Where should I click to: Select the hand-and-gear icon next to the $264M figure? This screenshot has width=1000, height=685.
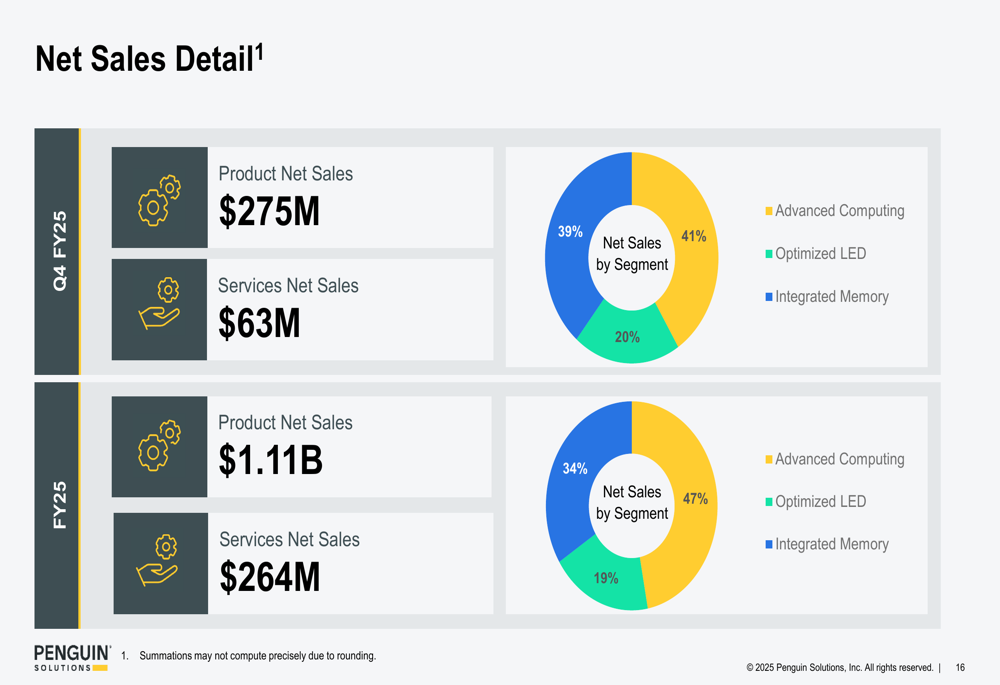coord(159,561)
